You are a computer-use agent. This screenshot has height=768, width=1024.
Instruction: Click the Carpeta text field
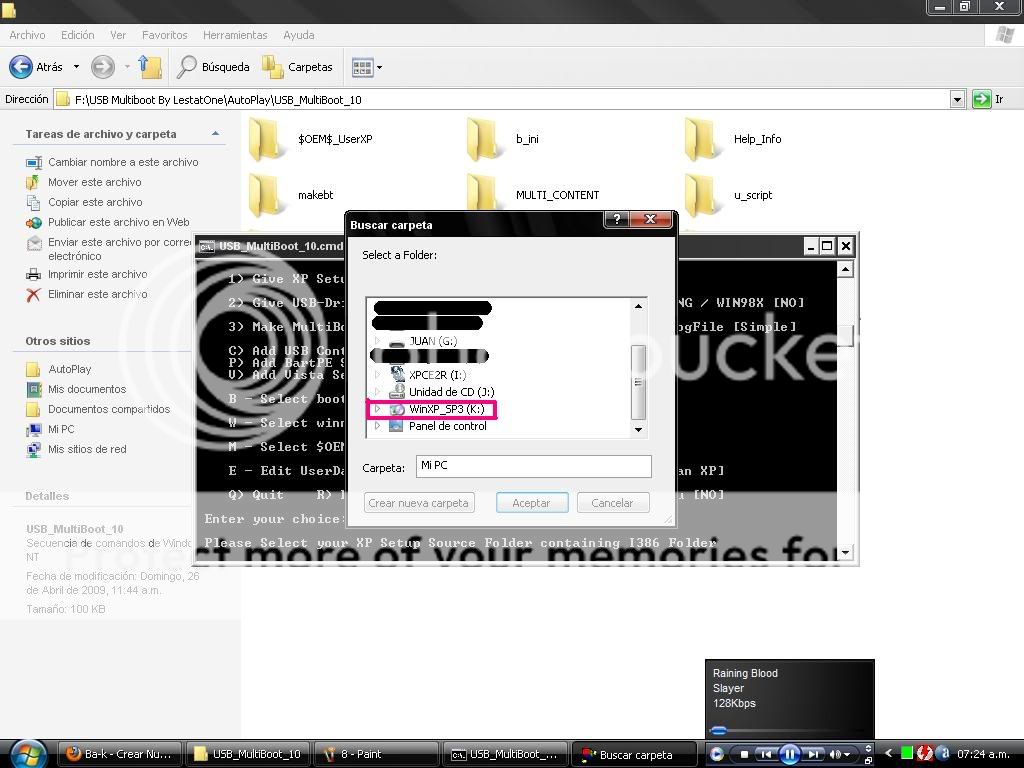coord(534,466)
